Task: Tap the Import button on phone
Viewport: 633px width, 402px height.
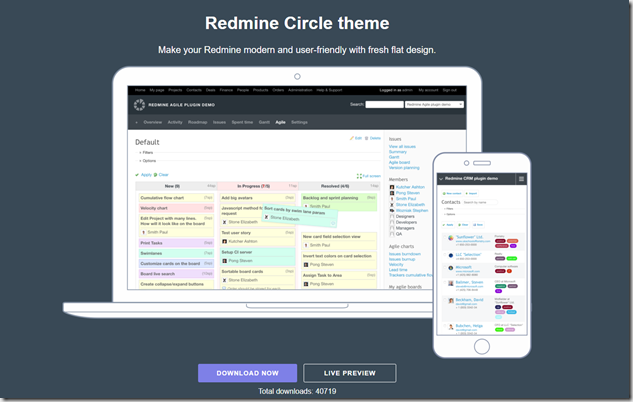Action: coord(472,193)
